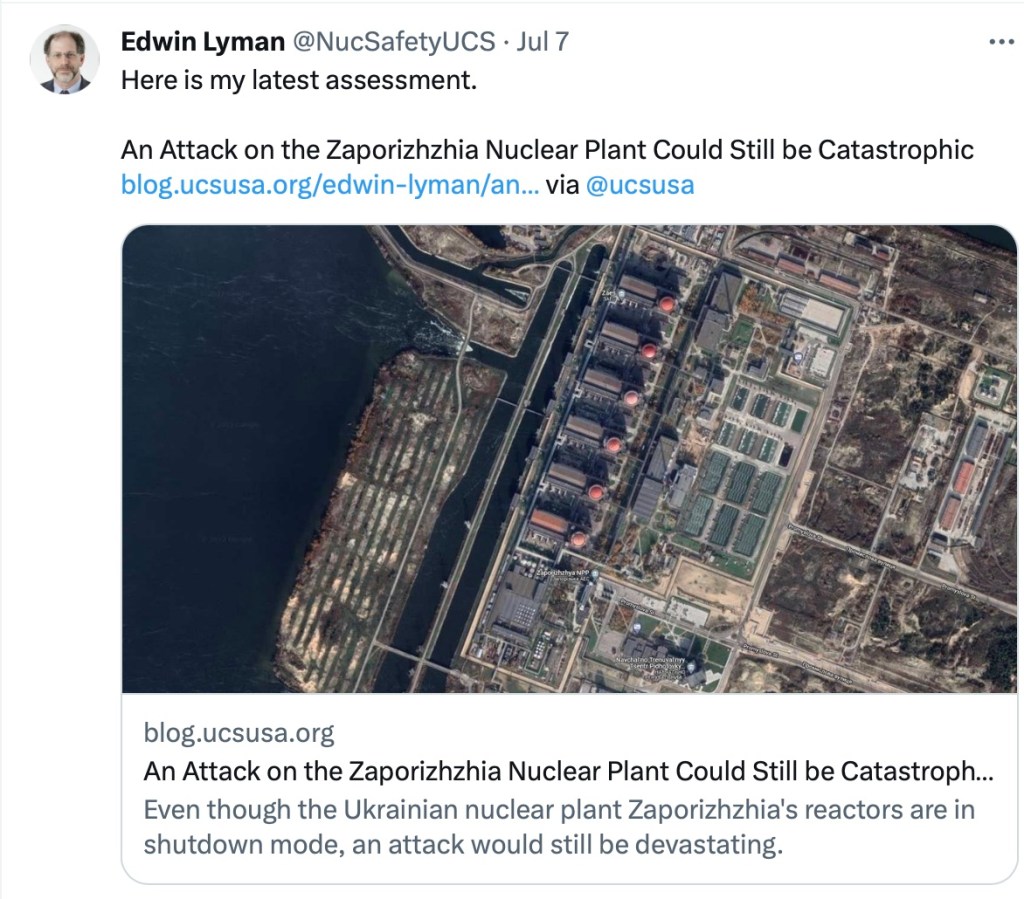
Task: Click the card description about shutdown mode
Action: click(558, 826)
